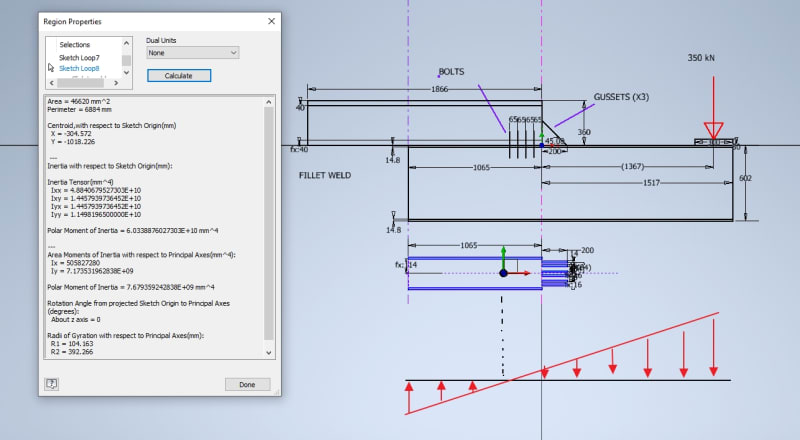Image resolution: width=800 pixels, height=440 pixels.
Task: Click the R2 = 392.266 value
Action: tap(72, 352)
